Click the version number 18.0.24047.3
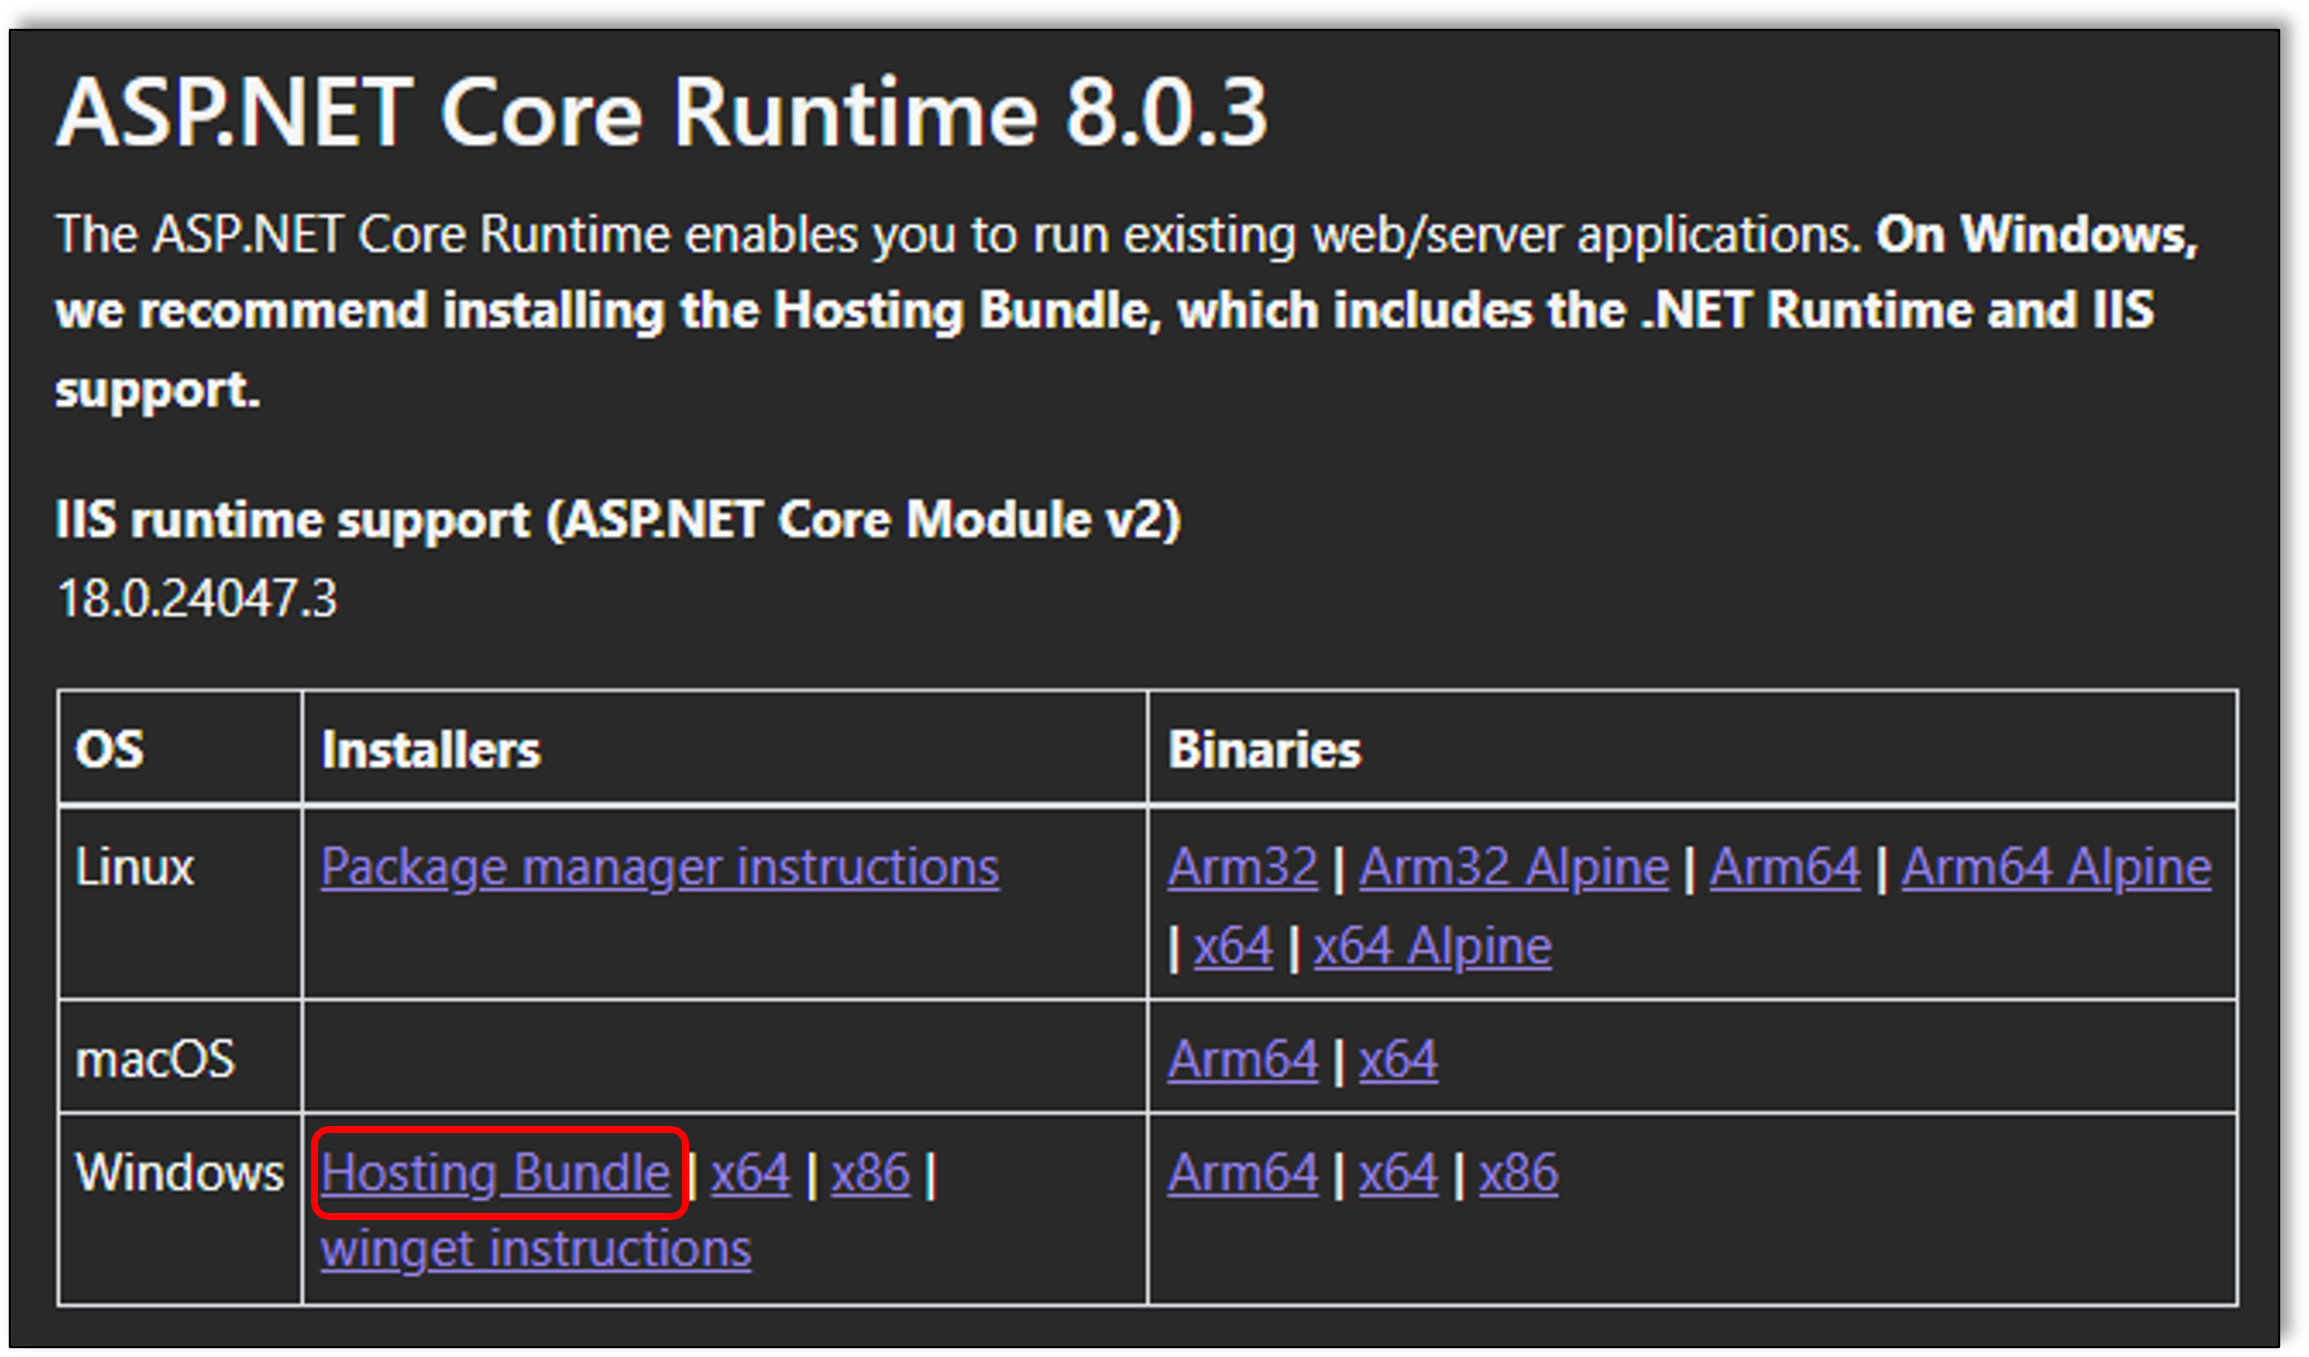2309x1357 pixels. pos(197,599)
